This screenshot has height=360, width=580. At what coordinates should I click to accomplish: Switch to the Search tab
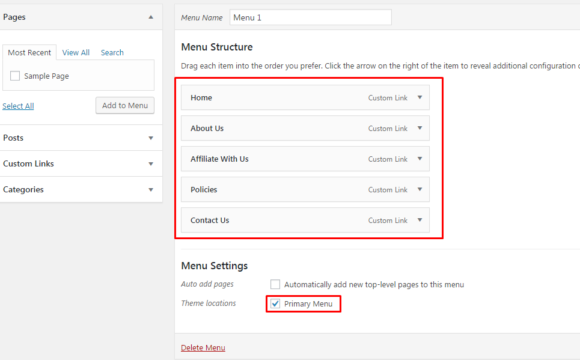[112, 53]
